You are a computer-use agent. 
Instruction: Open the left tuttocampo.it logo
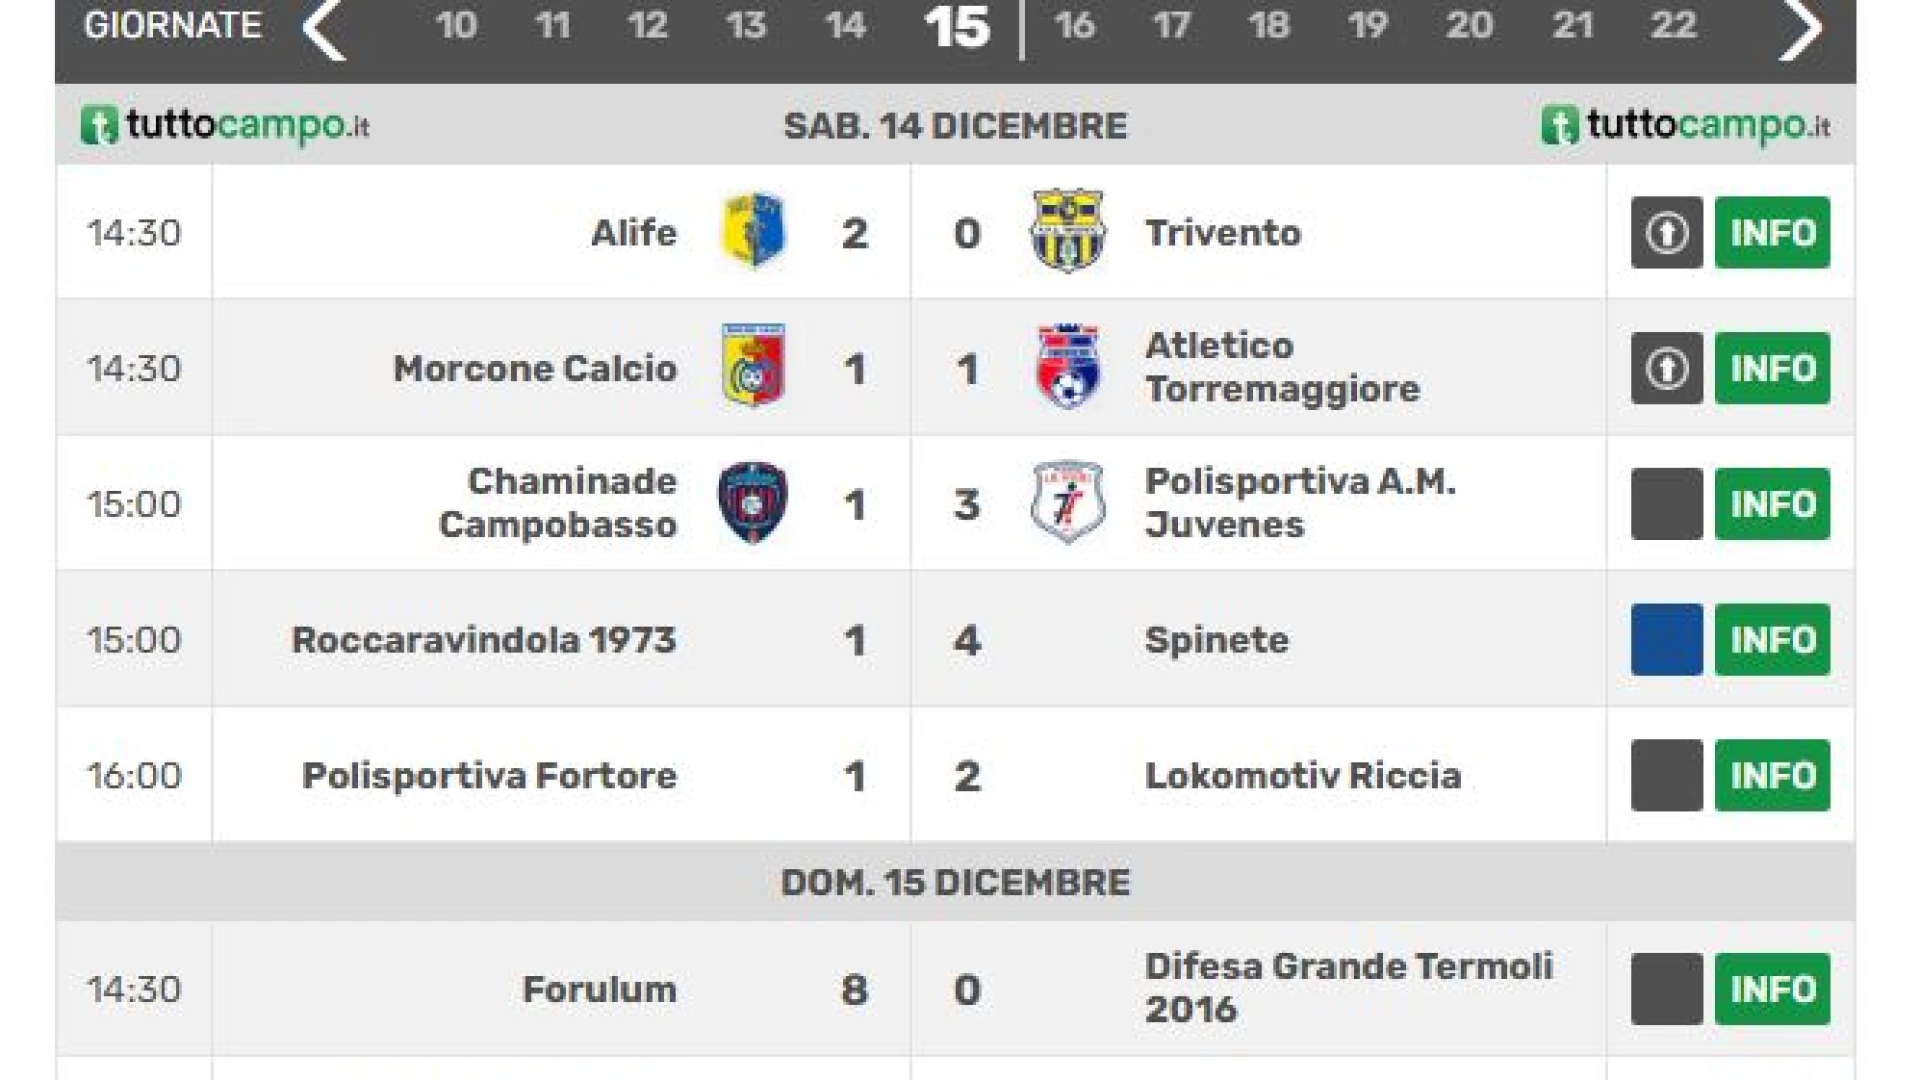click(225, 126)
